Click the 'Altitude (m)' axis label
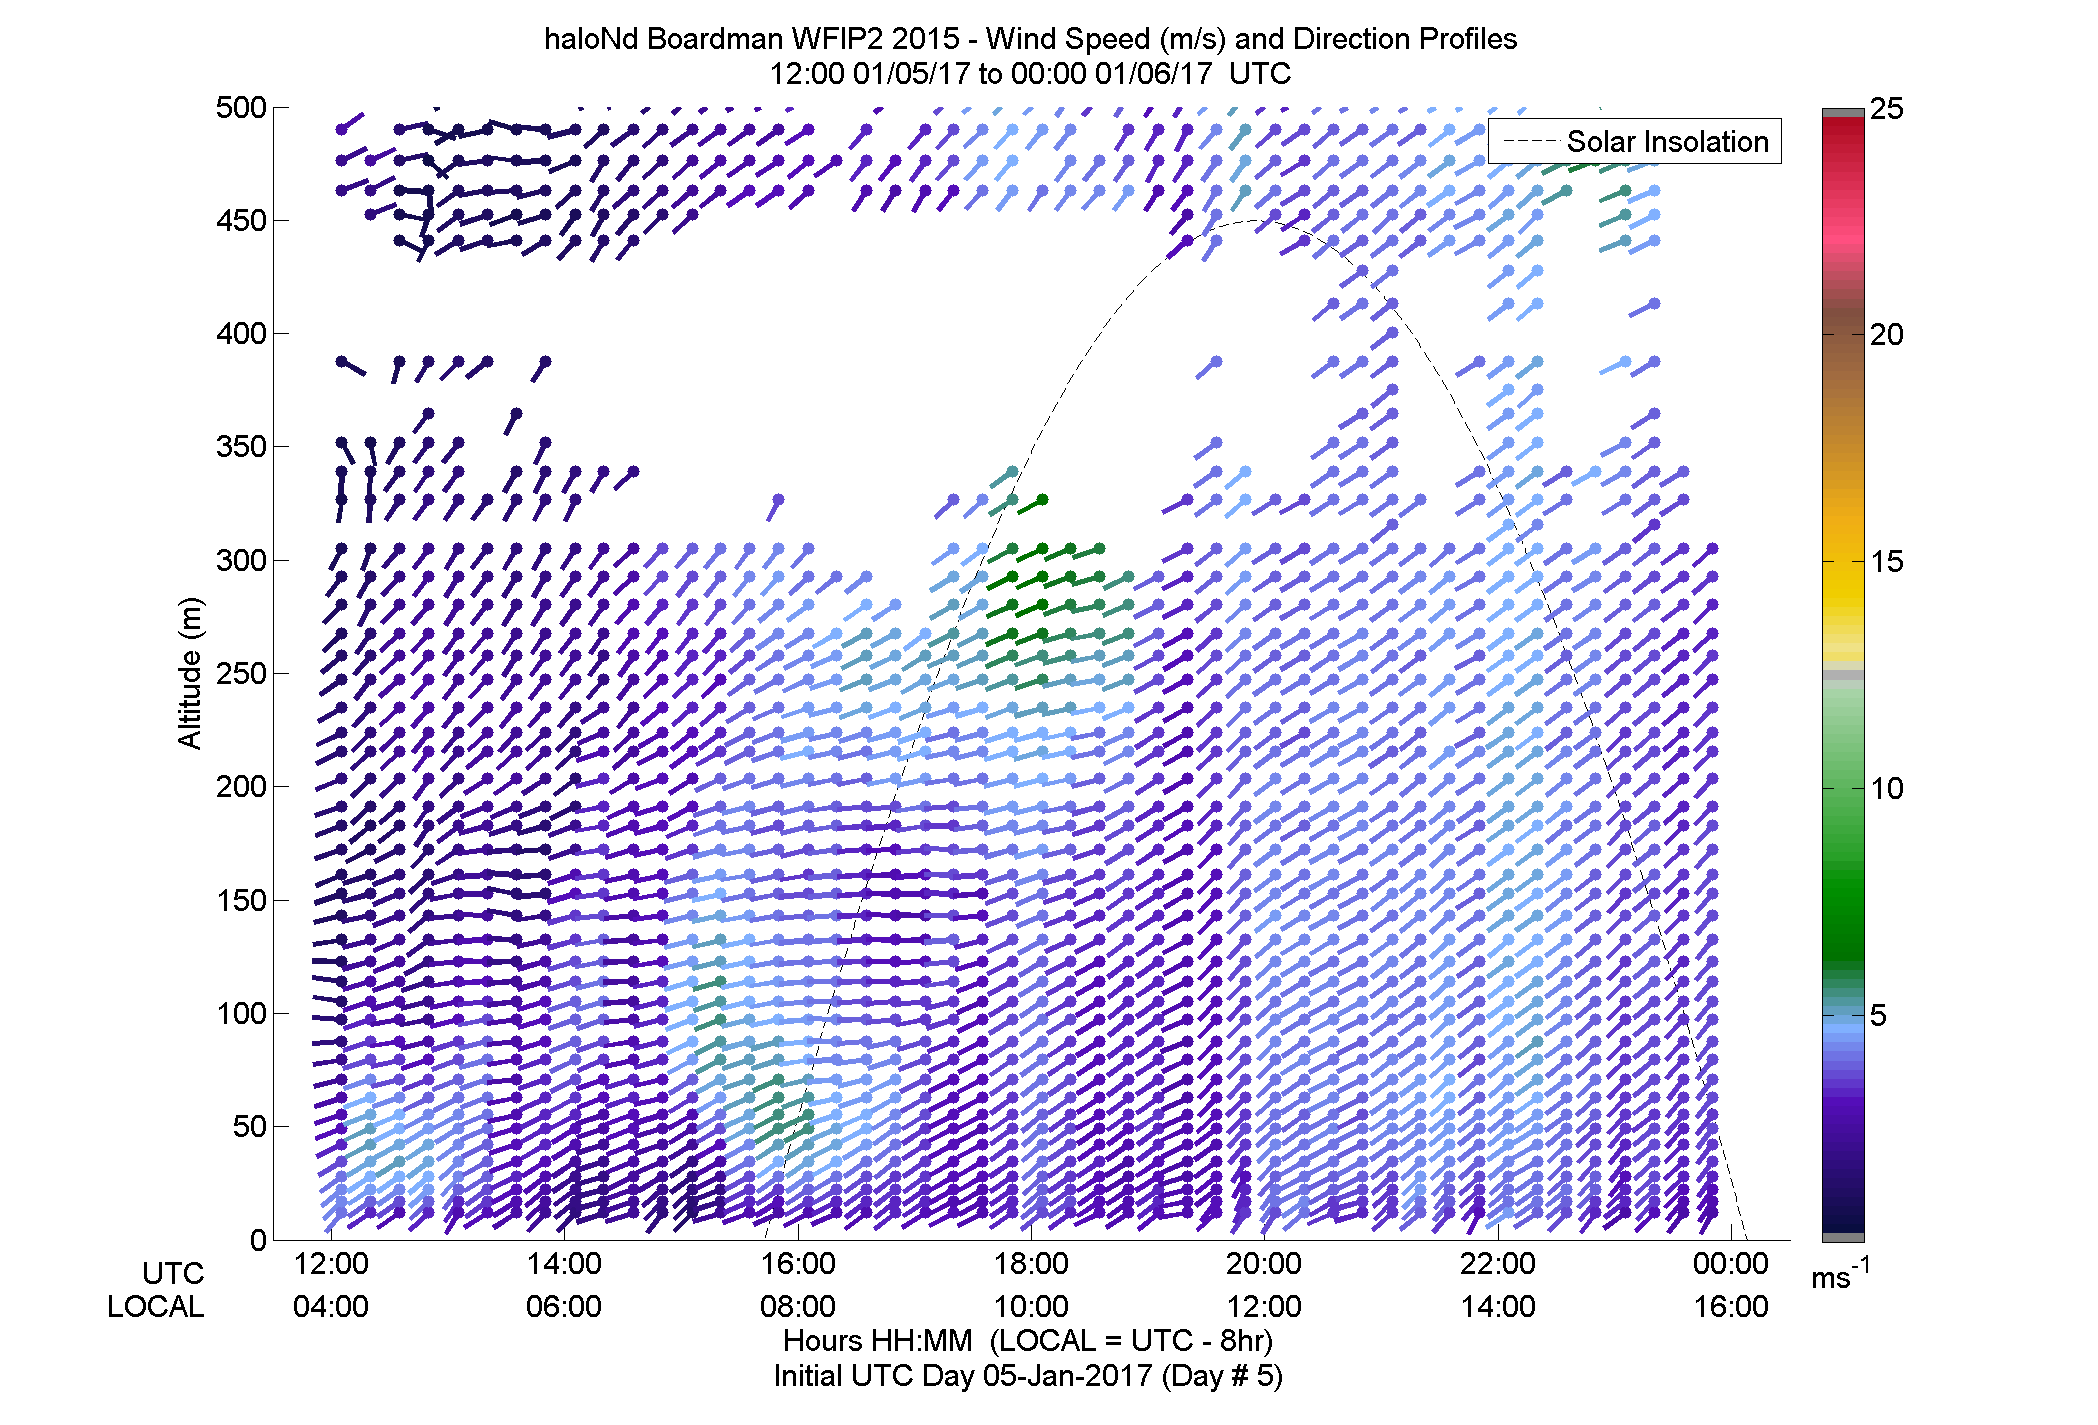2098x1425 pixels. pos(190,672)
